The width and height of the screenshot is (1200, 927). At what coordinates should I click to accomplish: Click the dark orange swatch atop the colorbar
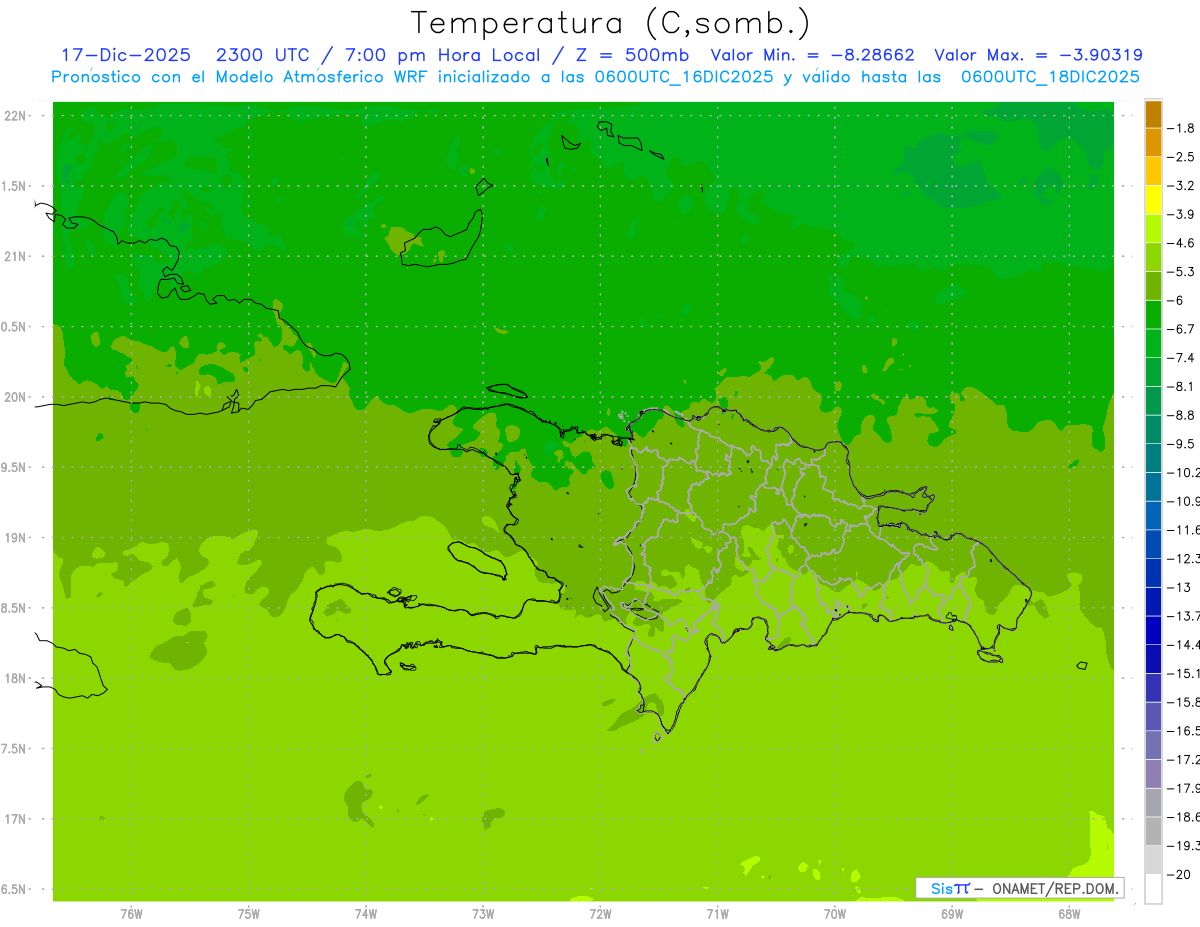(1153, 114)
